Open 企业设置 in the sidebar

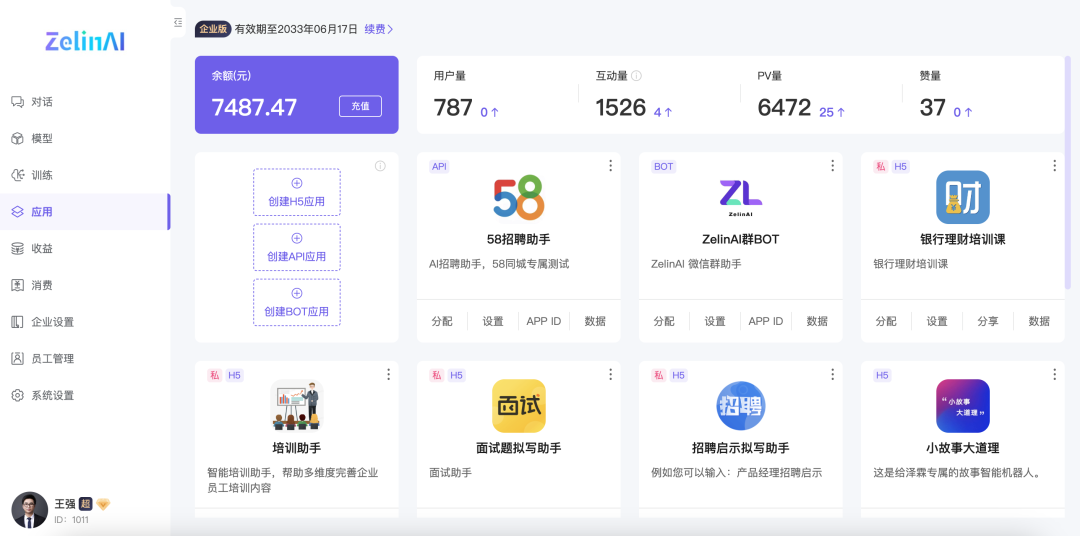click(85, 322)
